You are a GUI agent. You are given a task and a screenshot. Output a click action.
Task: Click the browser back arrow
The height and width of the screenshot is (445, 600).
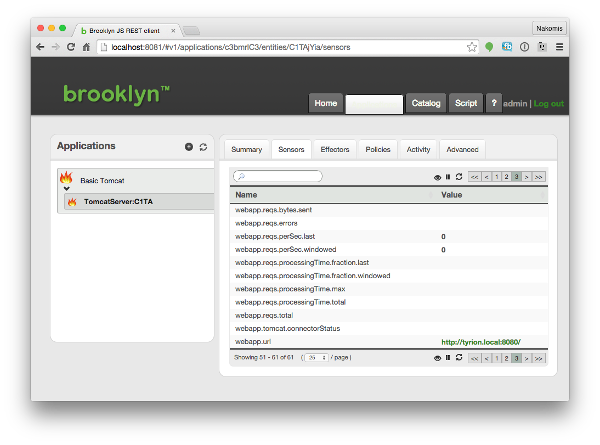coord(41,47)
